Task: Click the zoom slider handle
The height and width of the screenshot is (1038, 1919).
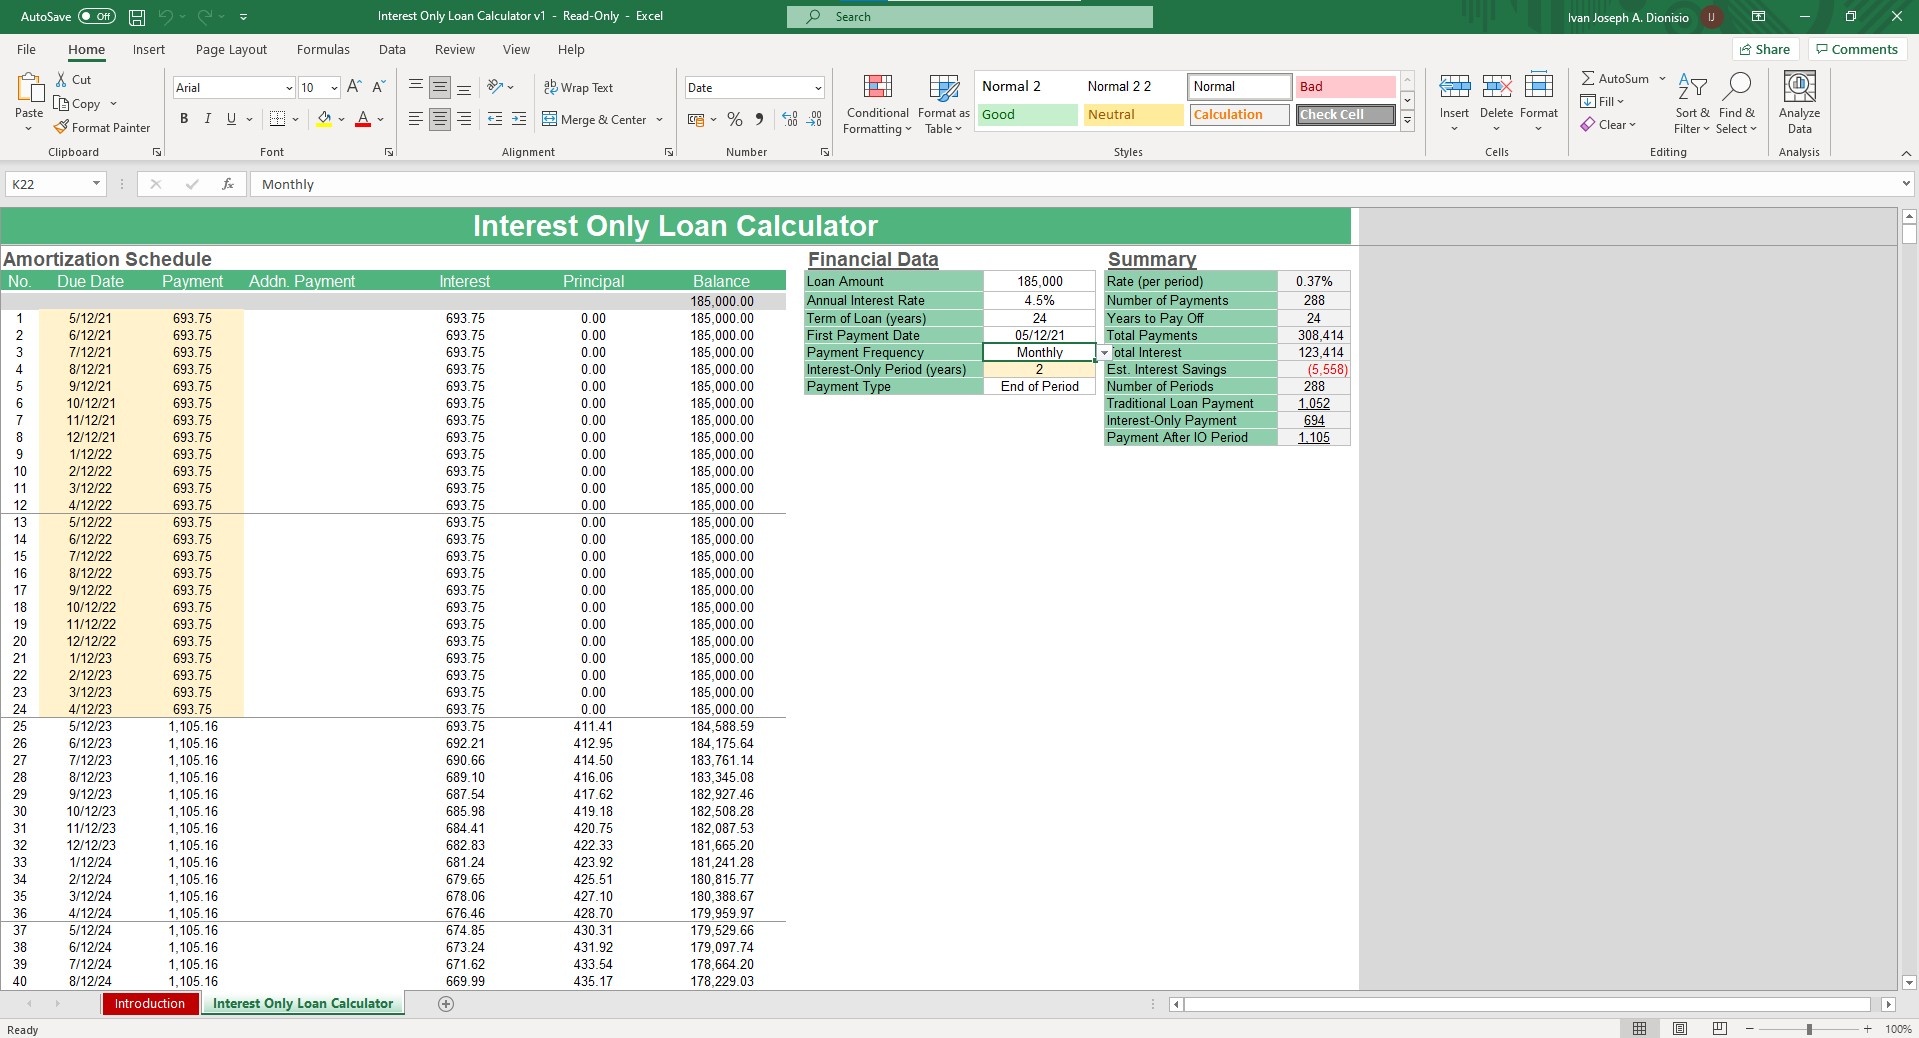Action: pyautogui.click(x=1808, y=1029)
